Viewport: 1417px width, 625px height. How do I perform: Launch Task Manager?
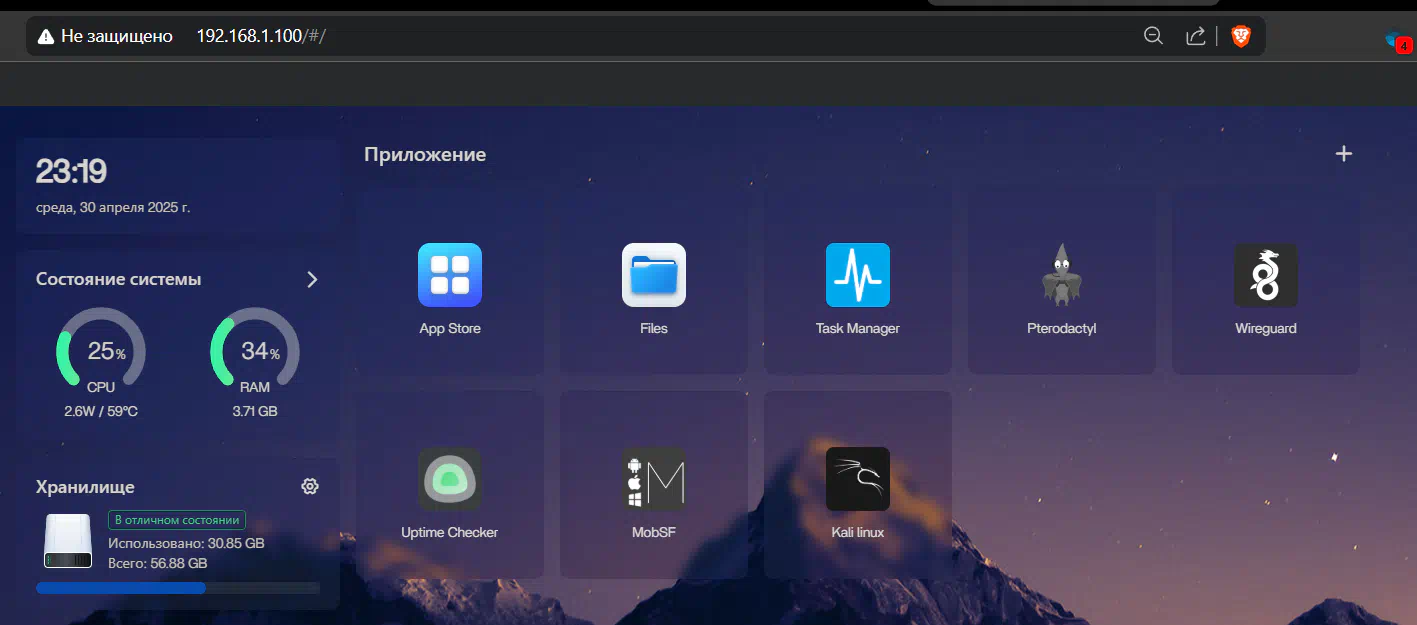click(x=858, y=275)
